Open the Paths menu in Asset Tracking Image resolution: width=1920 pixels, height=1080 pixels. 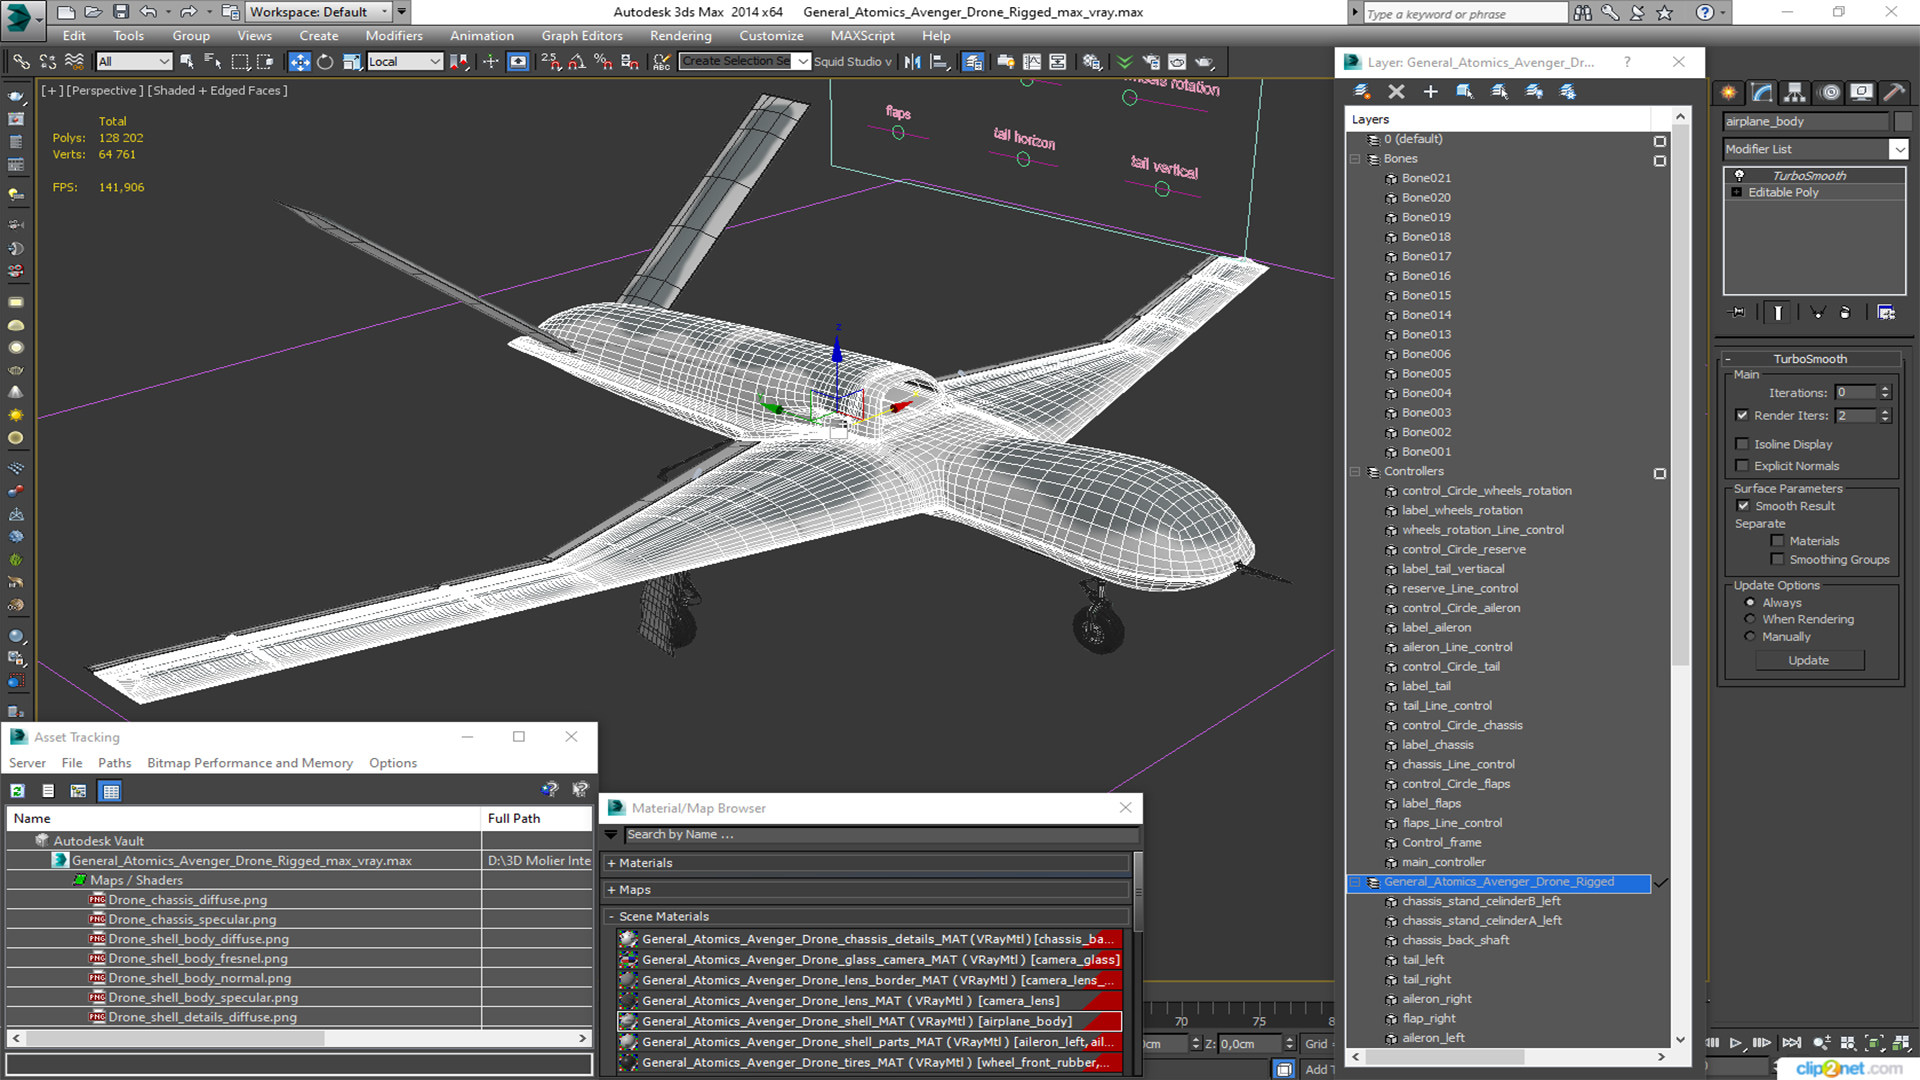coord(114,763)
